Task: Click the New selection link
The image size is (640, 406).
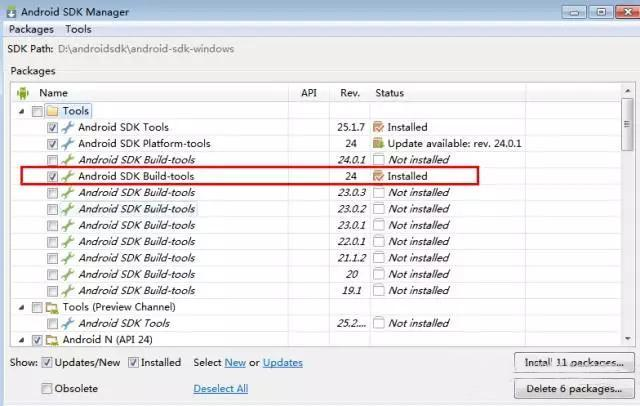Action: point(235,362)
